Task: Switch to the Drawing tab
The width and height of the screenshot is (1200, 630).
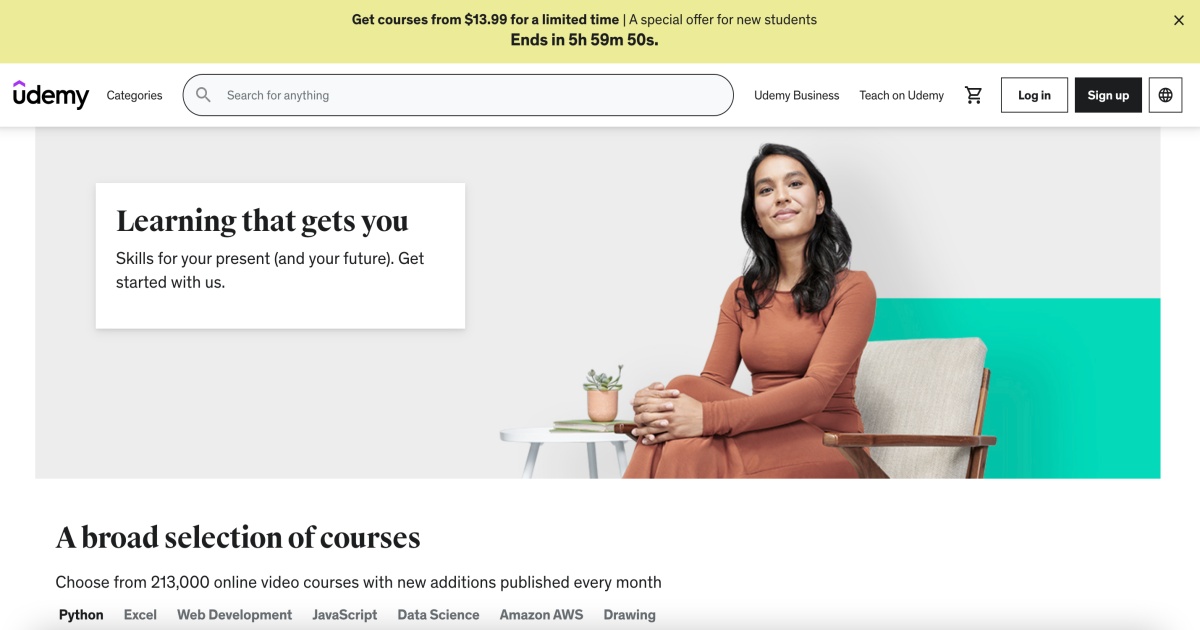Action: pos(629,615)
